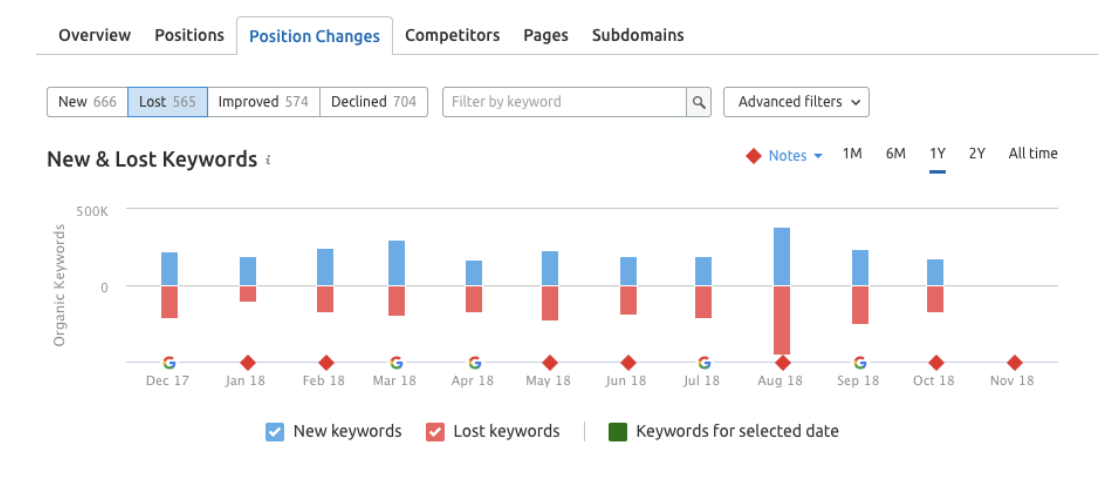1106x480 pixels.
Task: Click the search magnifier icon
Action: click(x=699, y=102)
